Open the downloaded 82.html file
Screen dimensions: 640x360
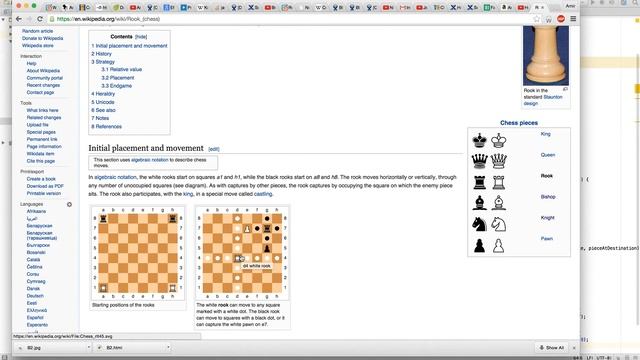coord(130,348)
